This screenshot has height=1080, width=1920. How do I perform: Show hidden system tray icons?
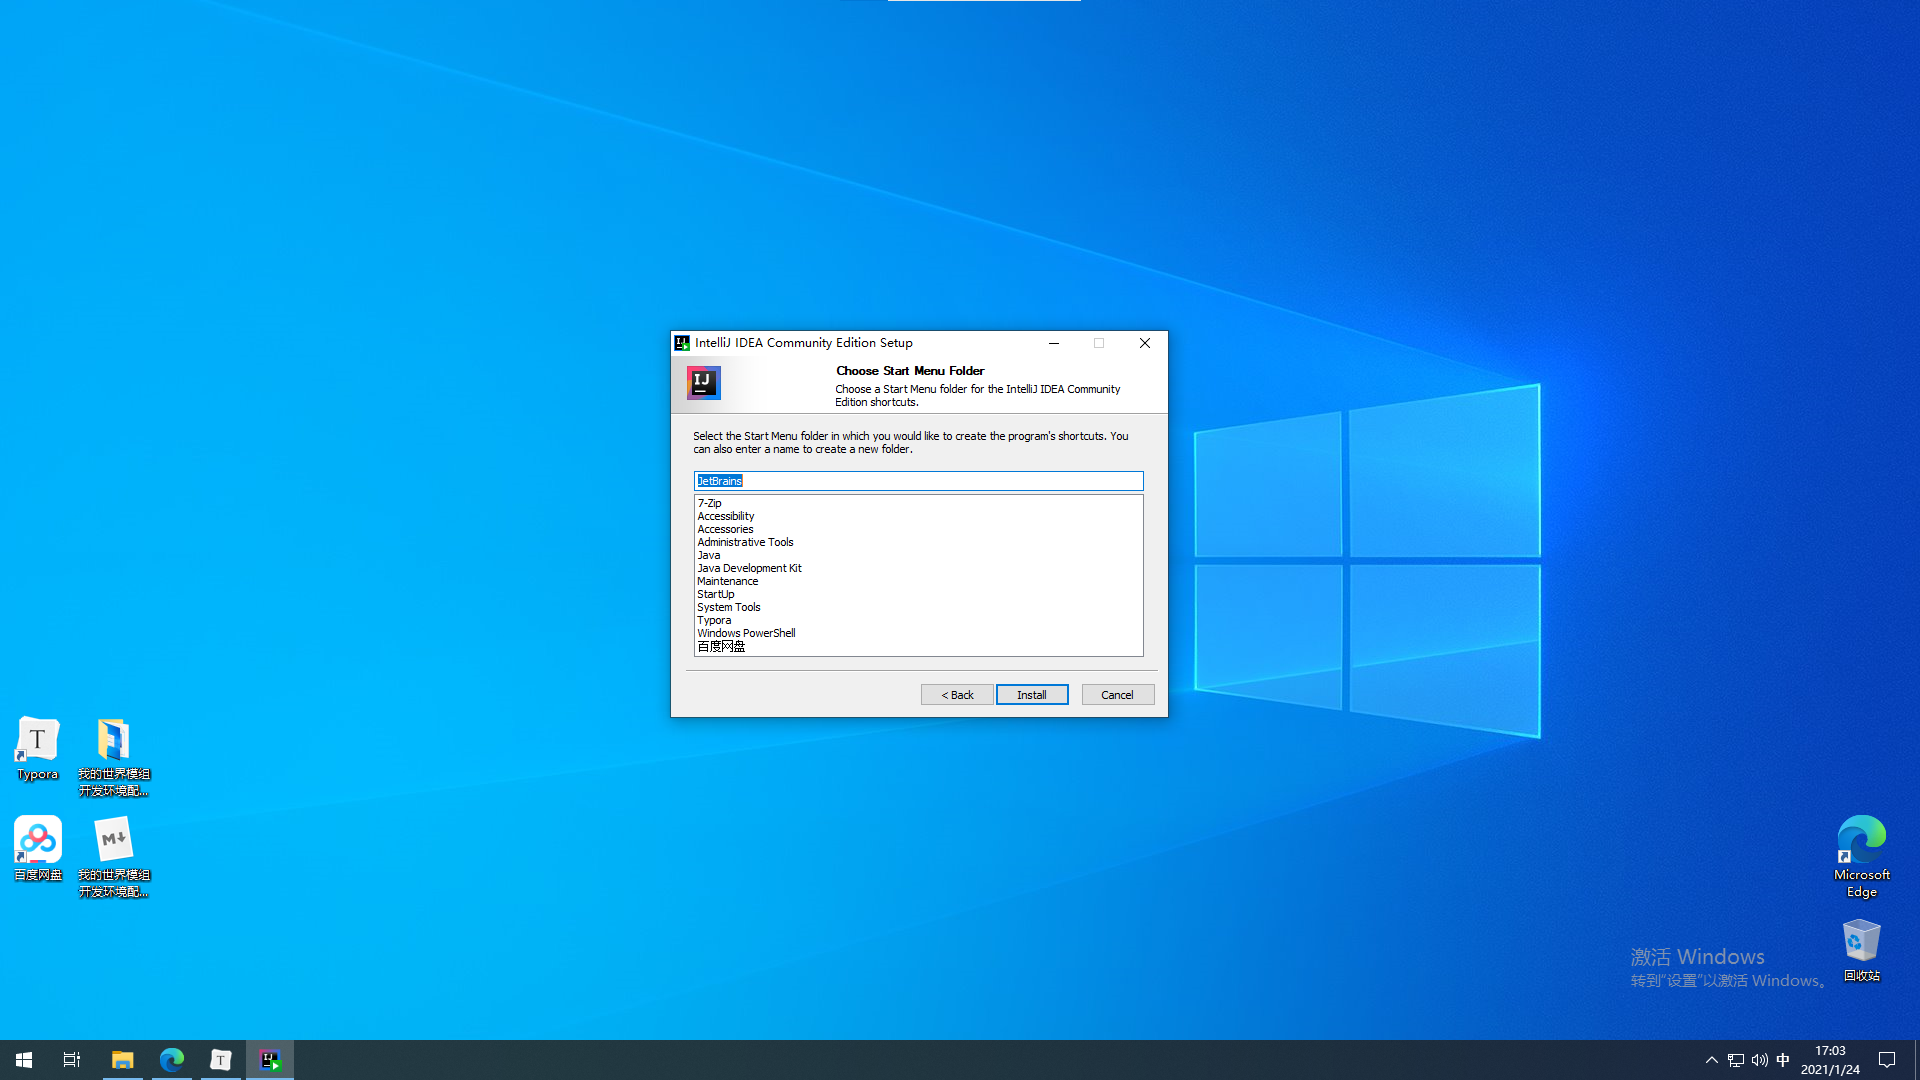coord(1711,1060)
